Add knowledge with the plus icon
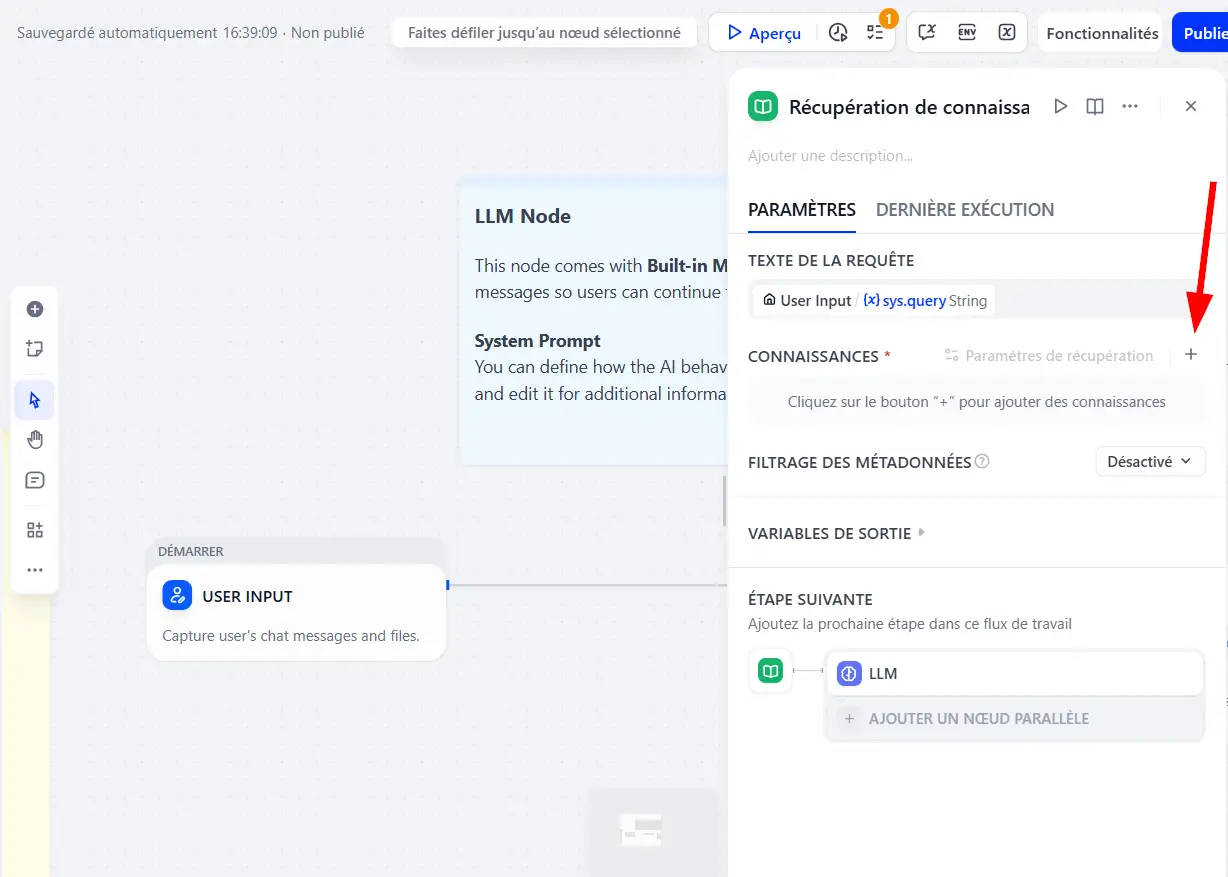Screen dimensions: 1228x877 [1191, 355]
